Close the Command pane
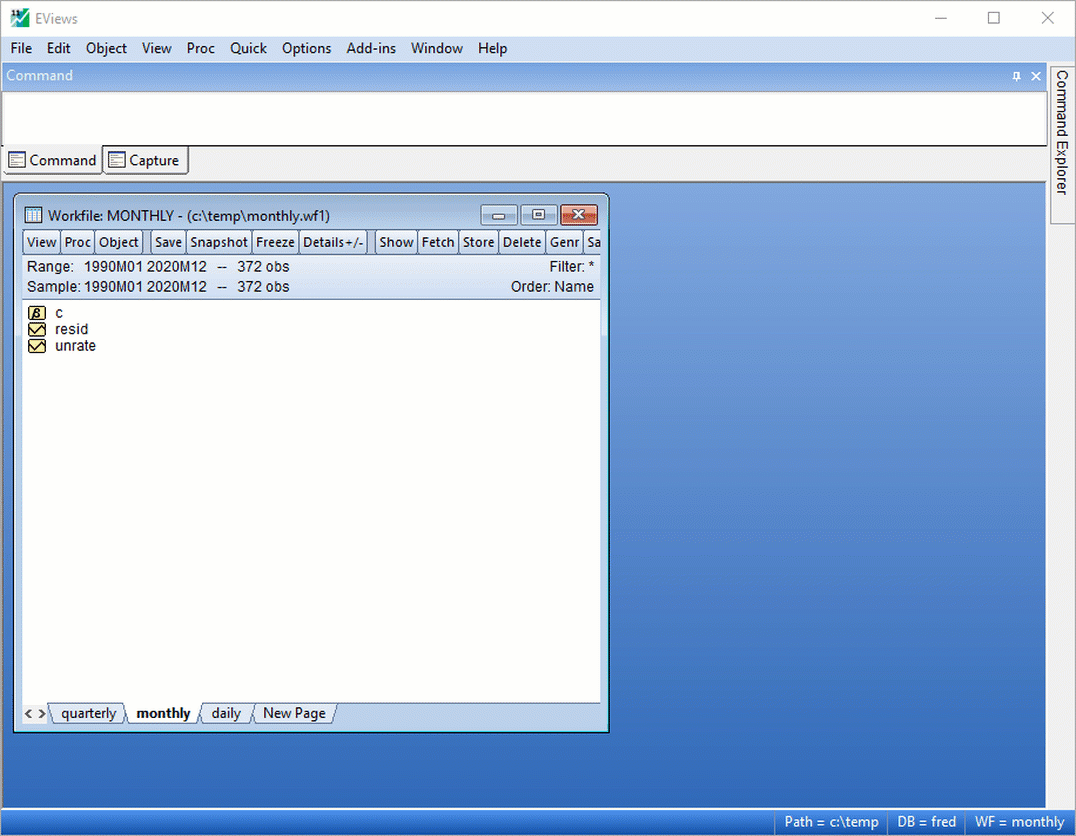Screen dimensions: 1076x836 (1036, 76)
